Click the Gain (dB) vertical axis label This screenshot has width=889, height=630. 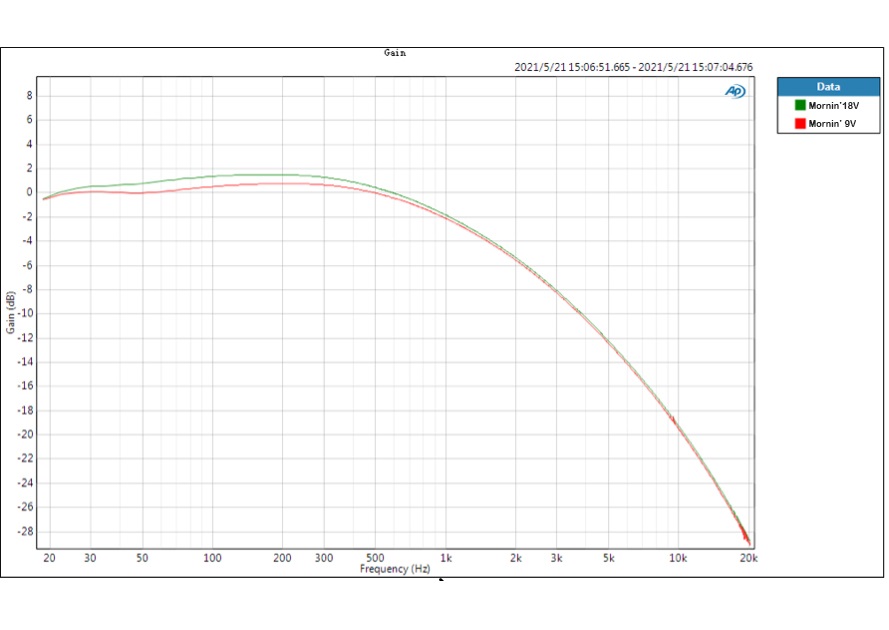coord(11,313)
